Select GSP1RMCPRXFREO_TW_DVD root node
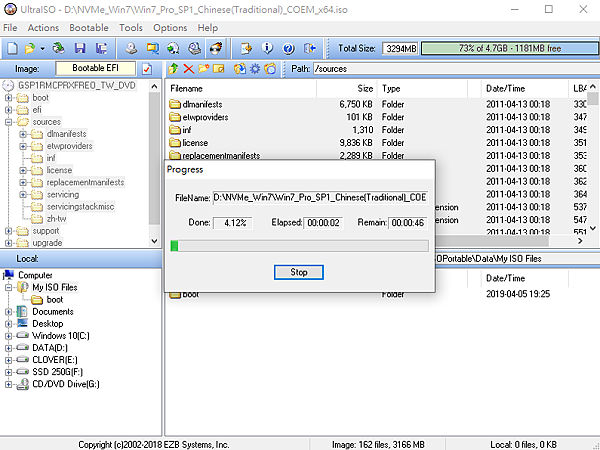The width and height of the screenshot is (600, 450). pos(77,85)
